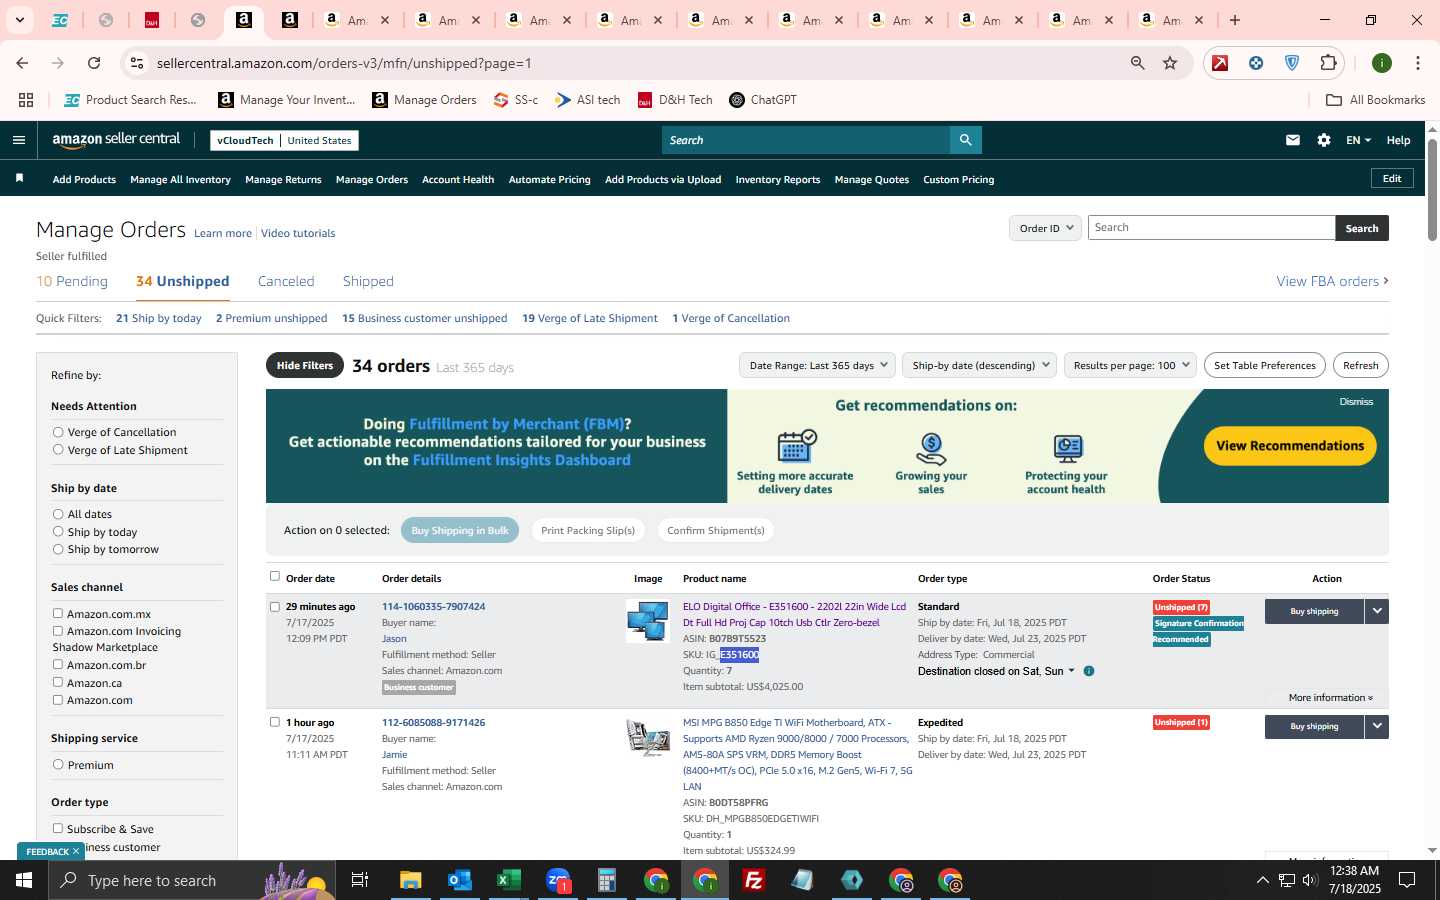This screenshot has height=900, width=1440.
Task: Click the search magnifier button in Seller Central
Action: pos(965,140)
